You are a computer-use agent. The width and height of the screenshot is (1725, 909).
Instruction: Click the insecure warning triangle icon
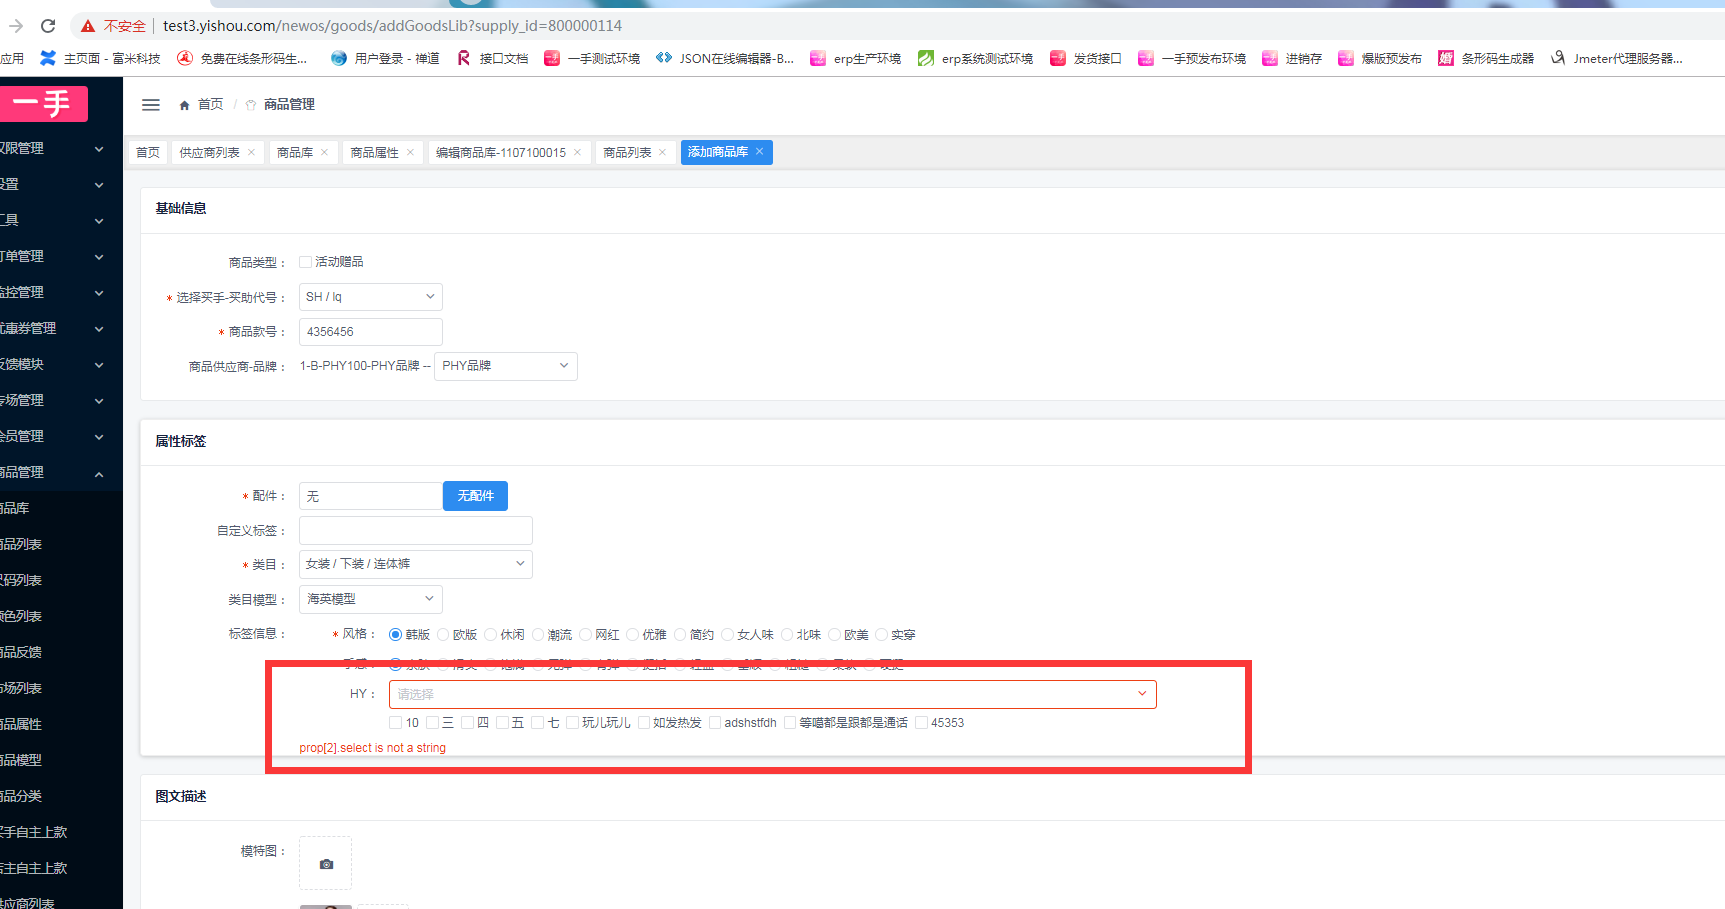coord(88,26)
